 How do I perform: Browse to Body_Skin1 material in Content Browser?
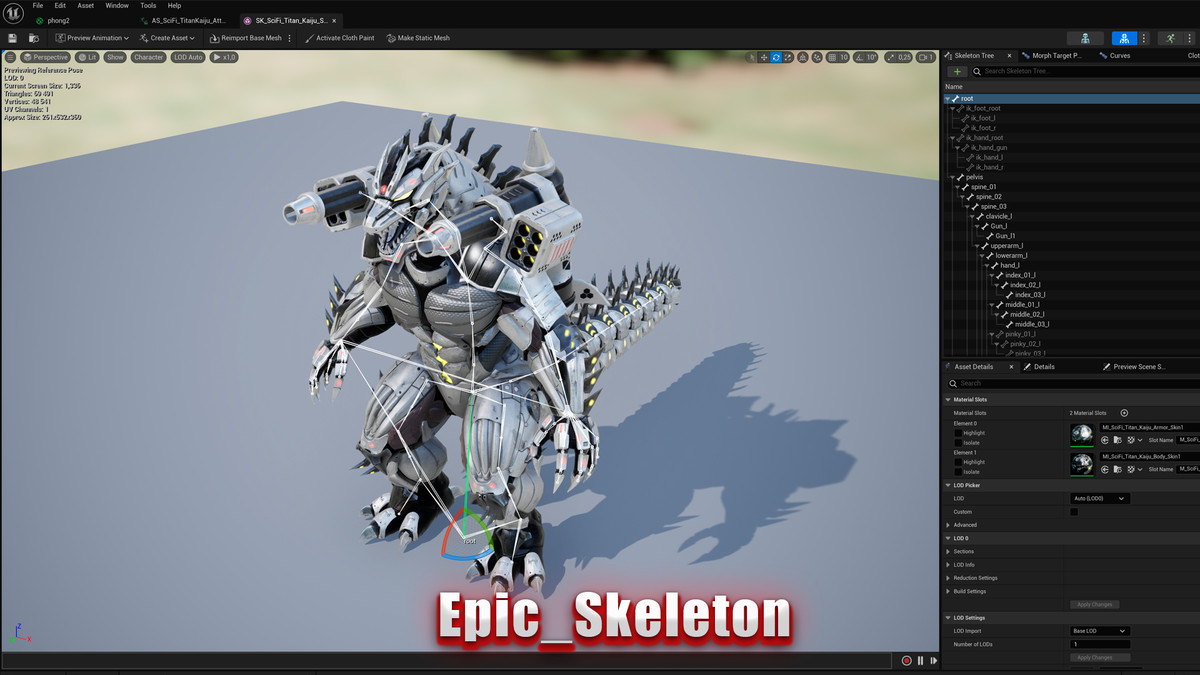pyautogui.click(x=1117, y=468)
